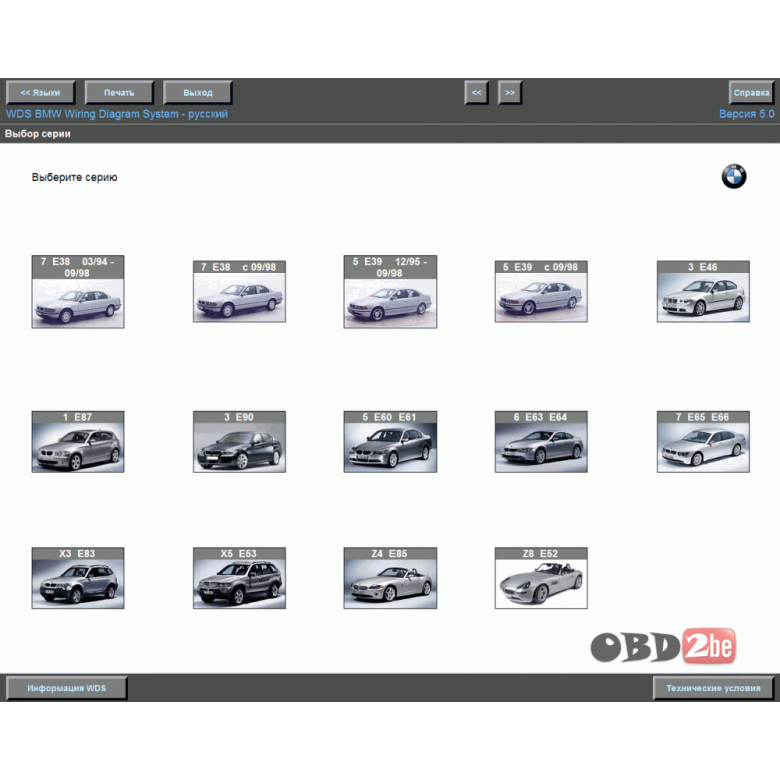
Task: Select the 5 E39 12/95 - 09/98 series
Action: pos(390,292)
